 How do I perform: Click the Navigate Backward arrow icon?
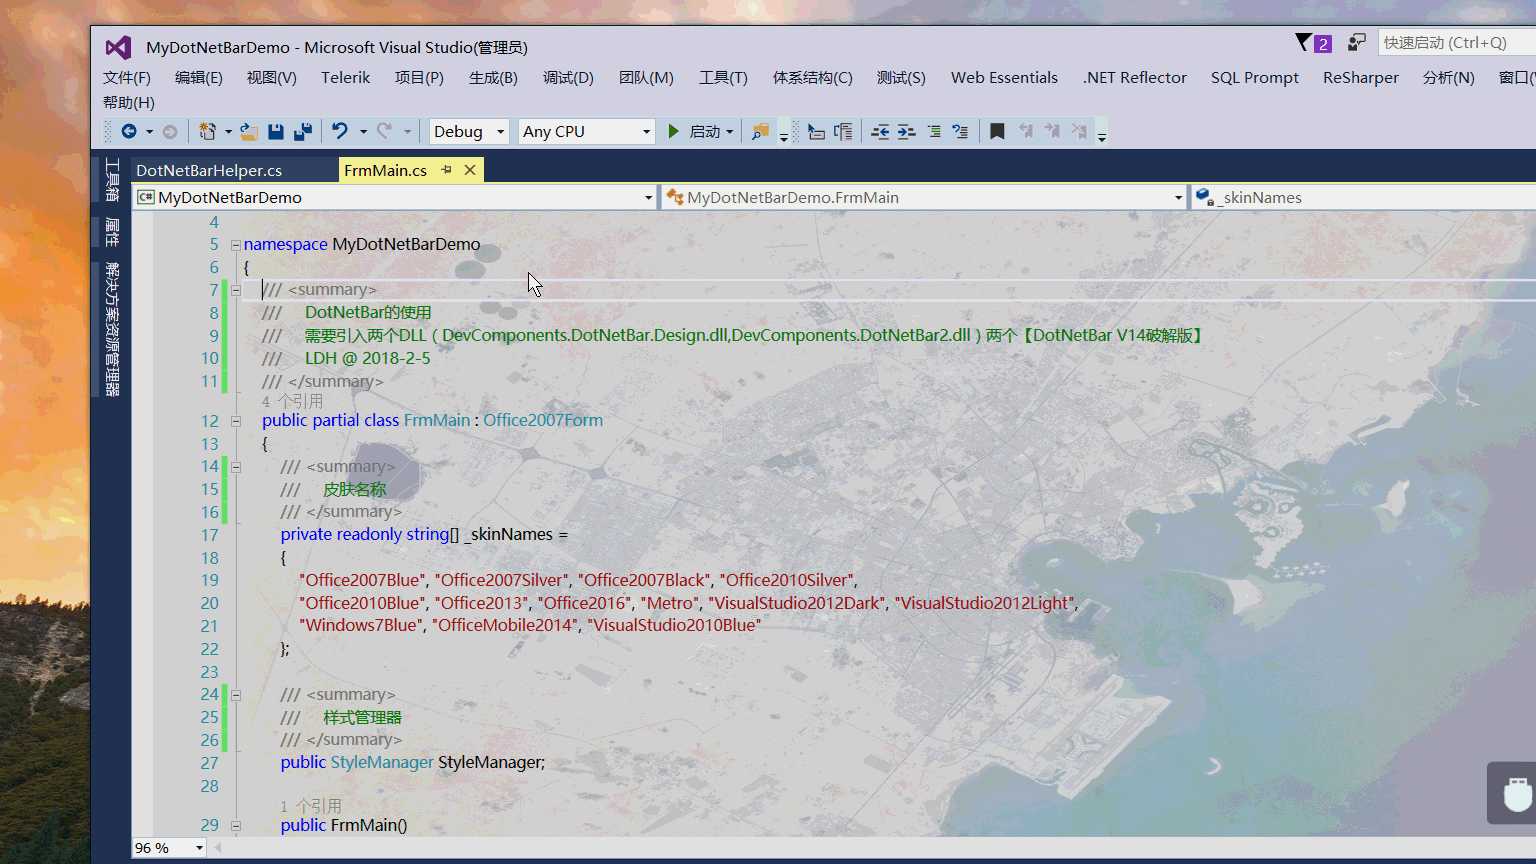(129, 131)
